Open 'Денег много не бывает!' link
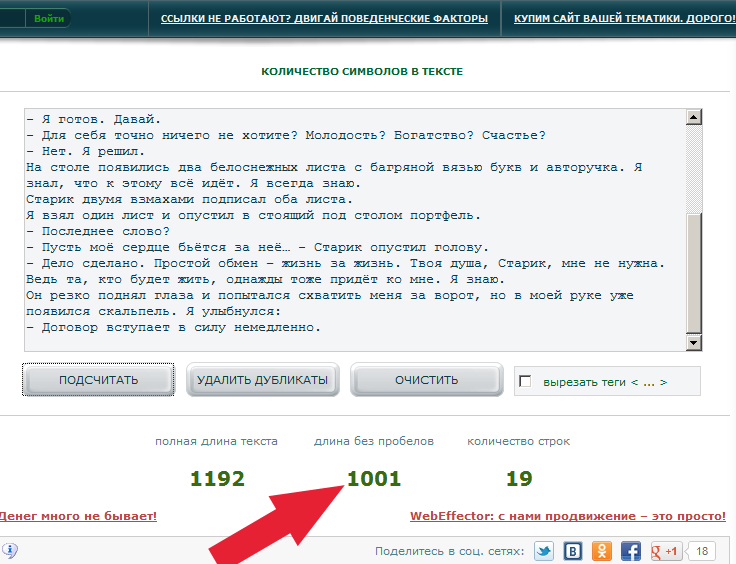 (78, 516)
